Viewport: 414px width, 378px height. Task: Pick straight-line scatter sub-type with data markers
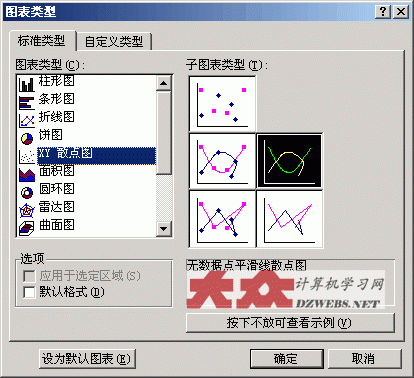pyautogui.click(x=222, y=219)
